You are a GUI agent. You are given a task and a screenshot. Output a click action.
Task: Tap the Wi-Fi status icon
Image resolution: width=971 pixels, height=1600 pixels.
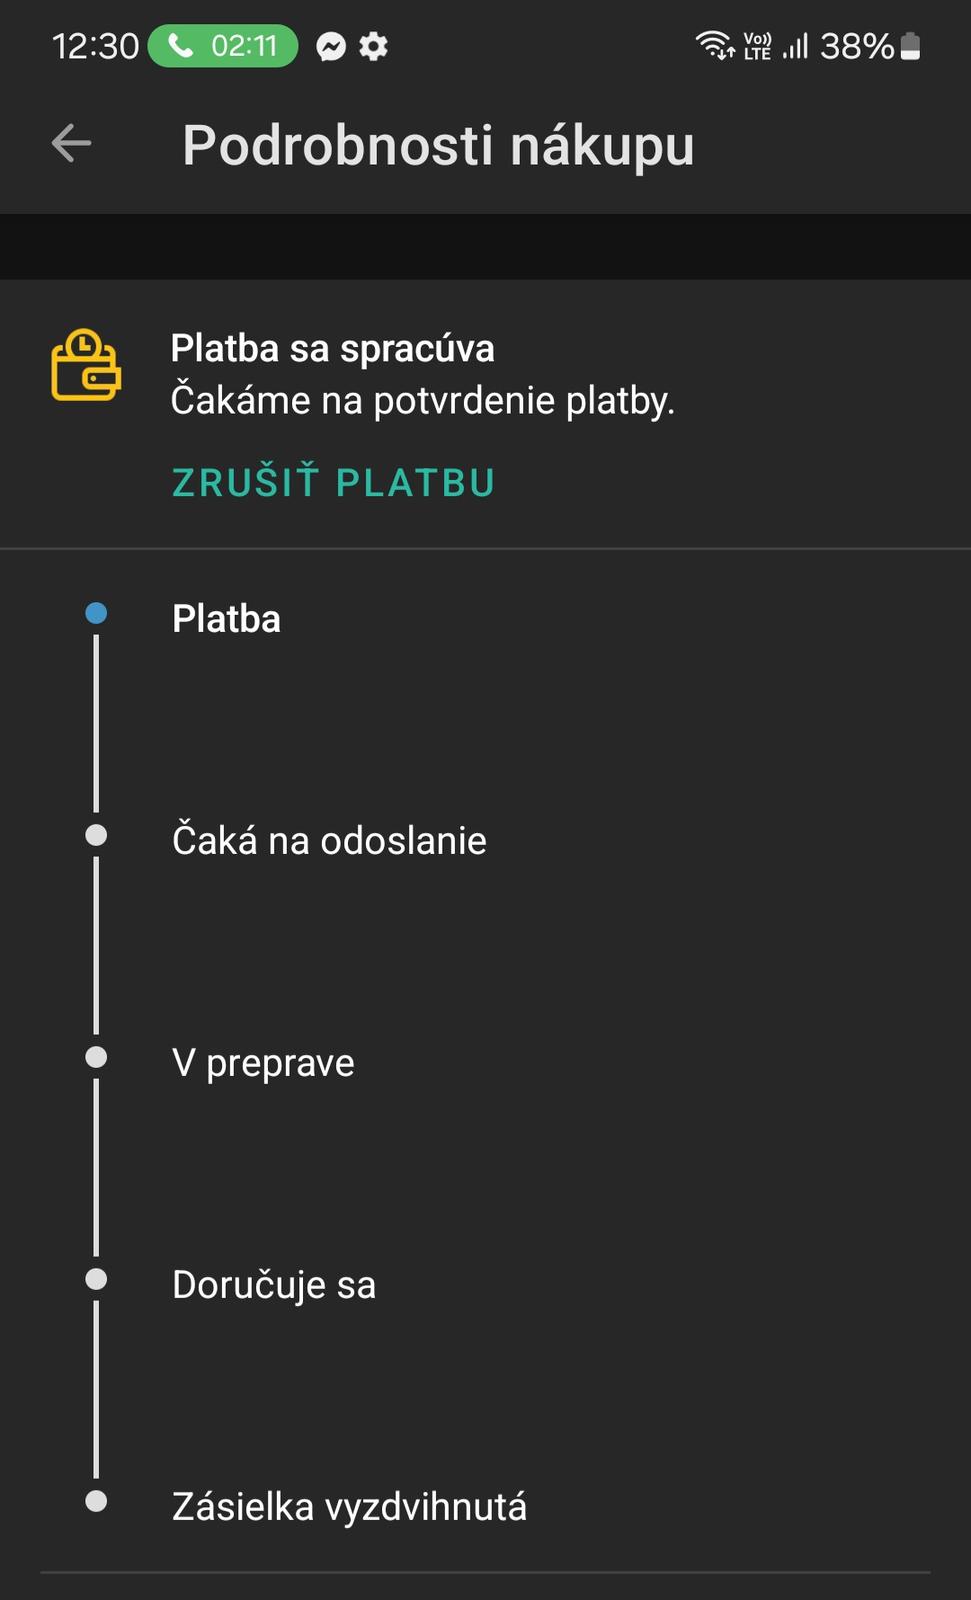715,46
